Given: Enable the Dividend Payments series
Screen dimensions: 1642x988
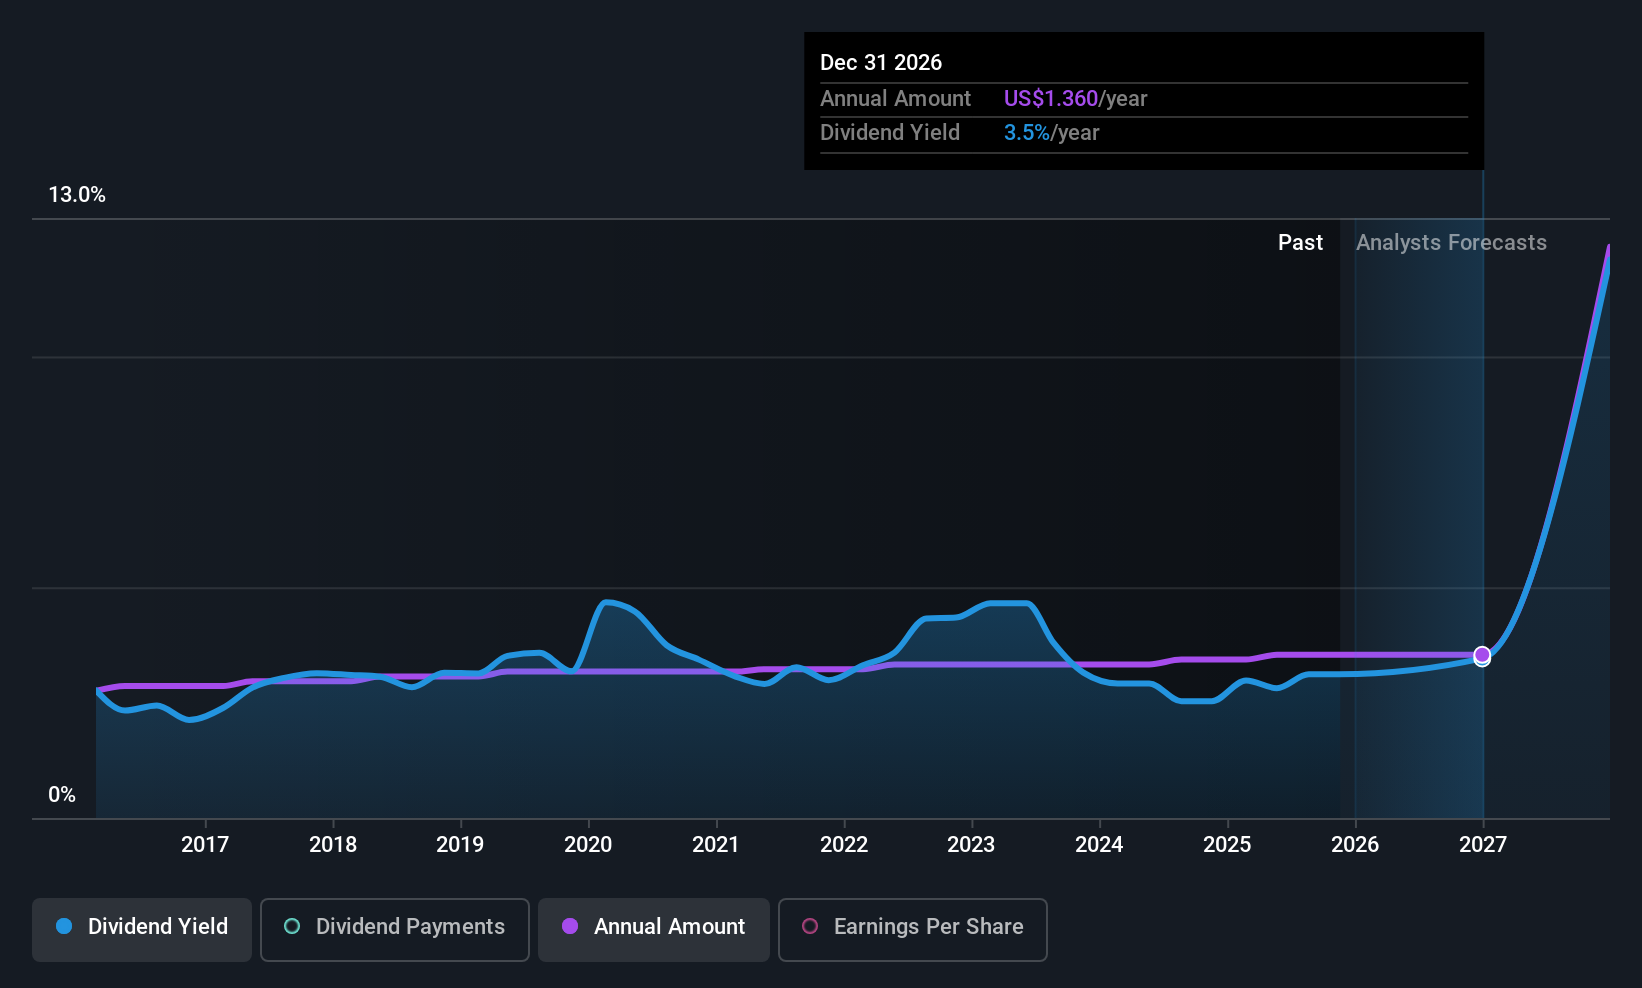Looking at the screenshot, I should click(394, 928).
